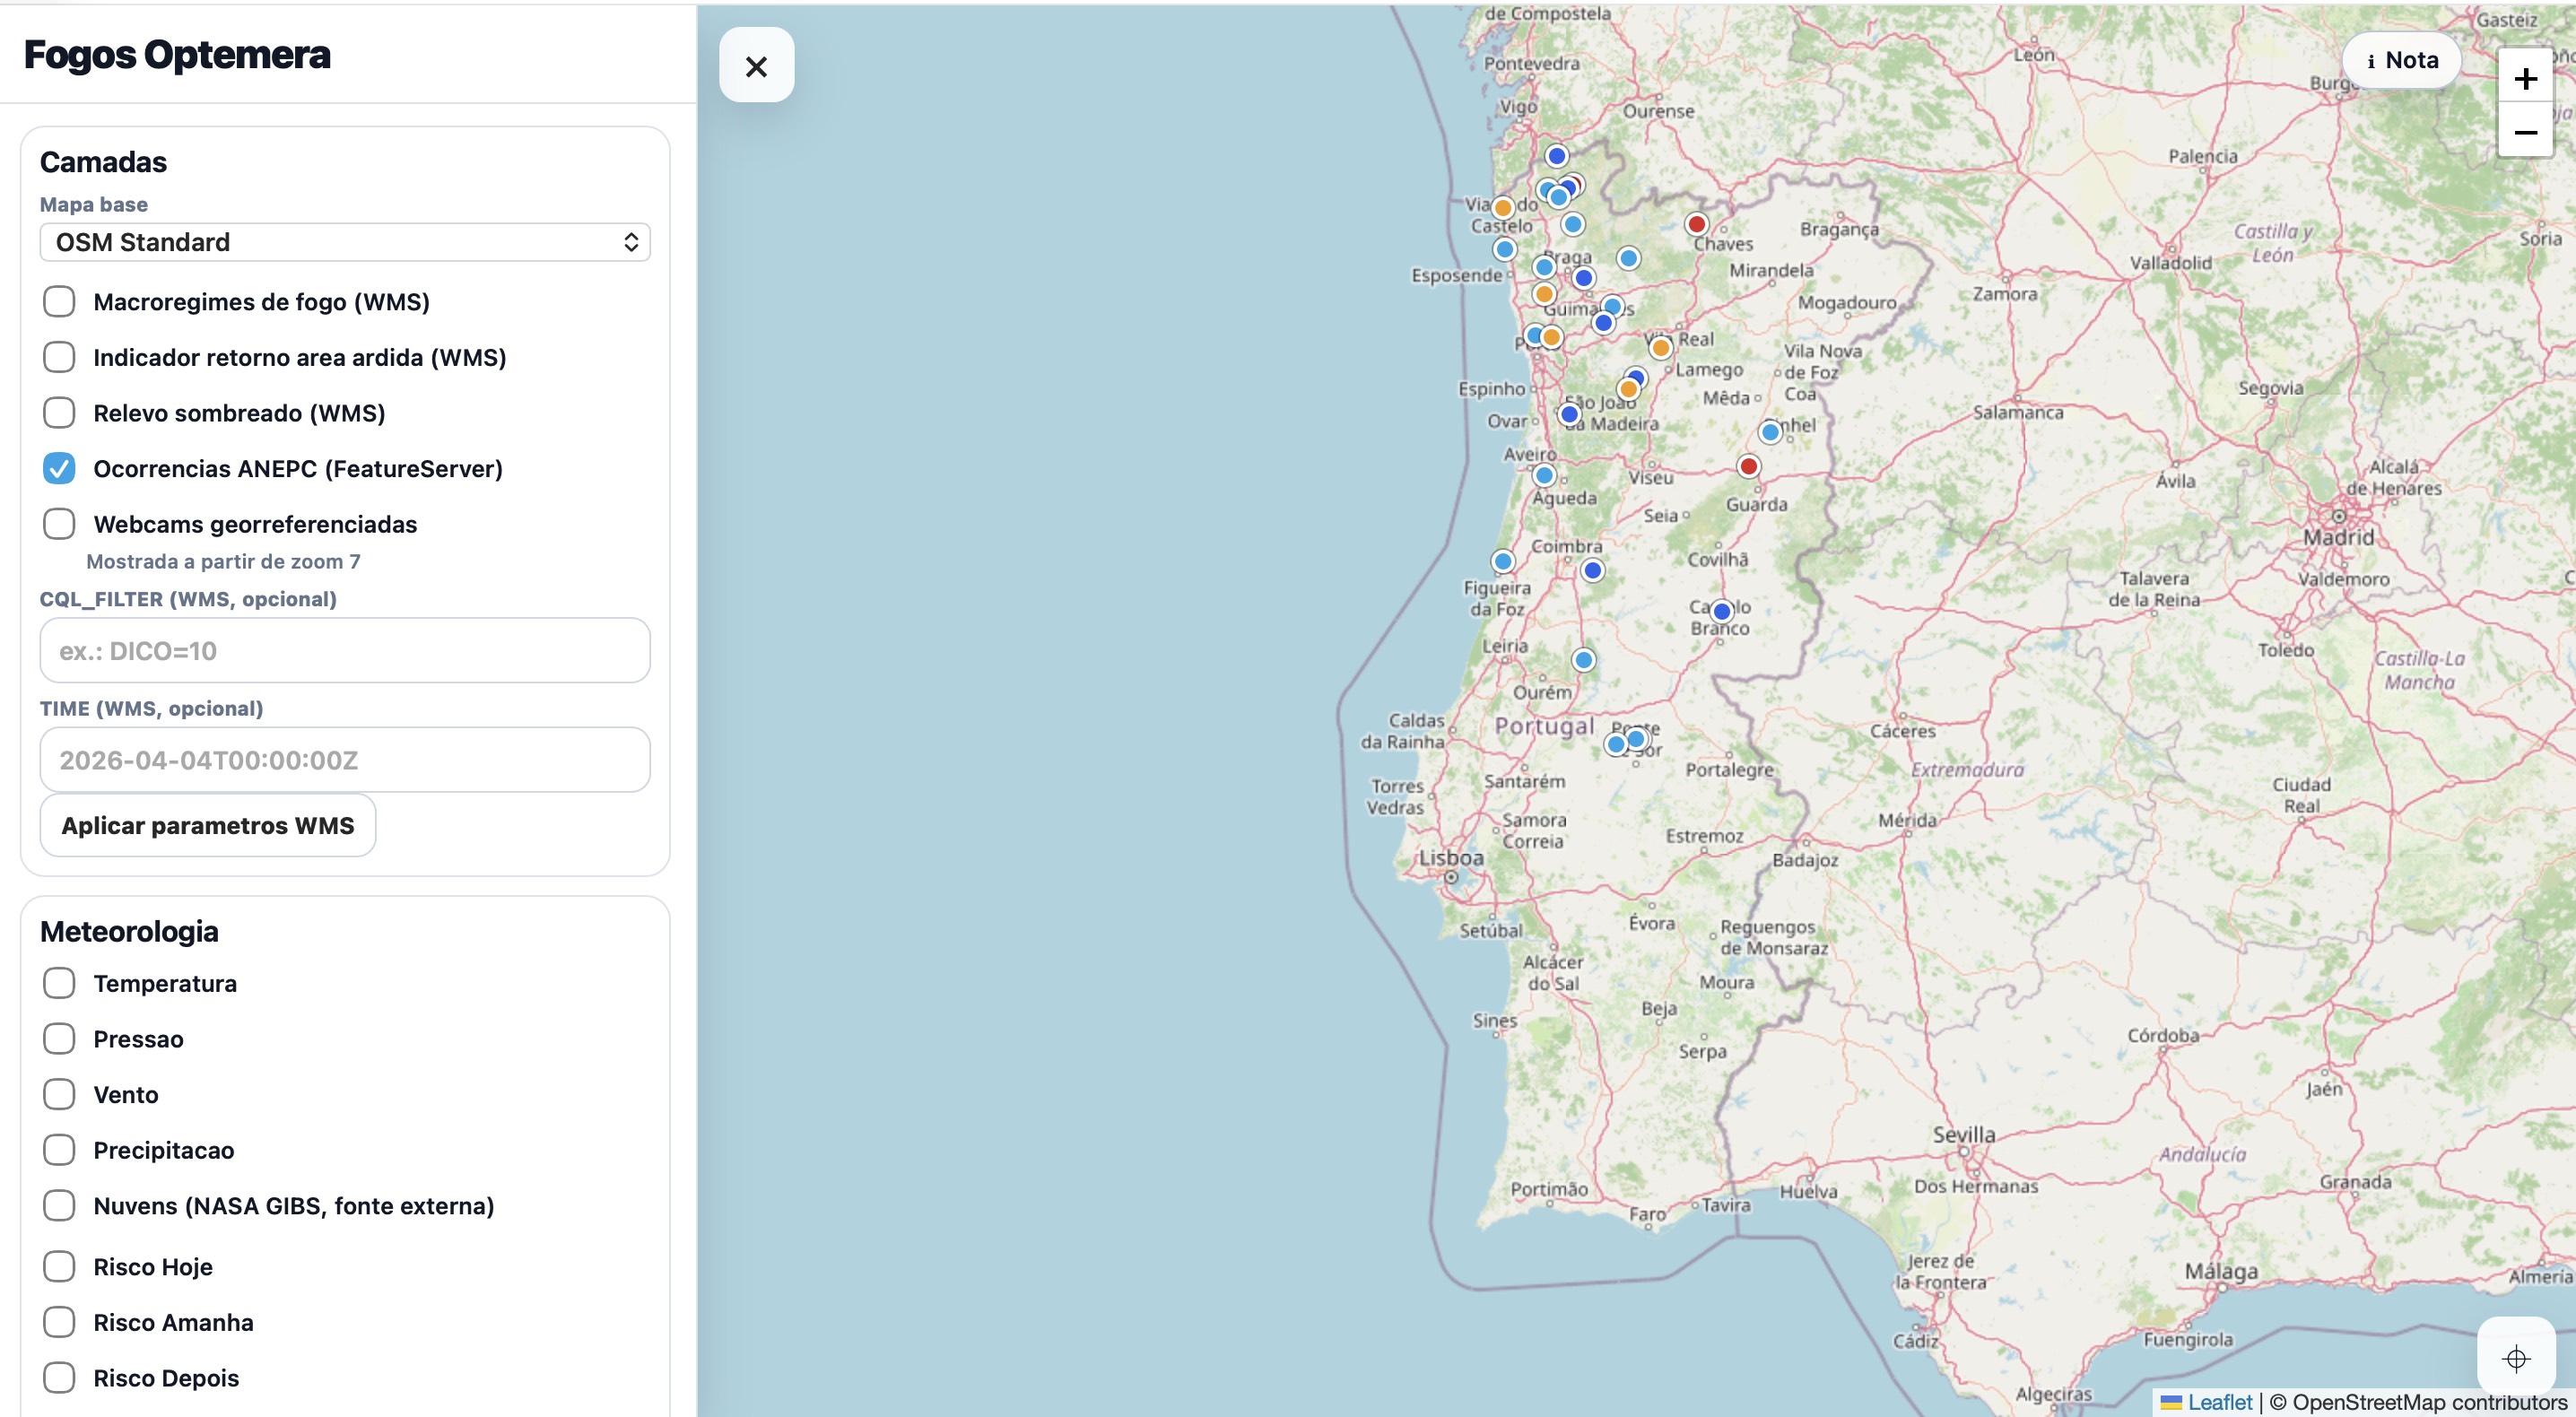Click the northernmost dark blue marker
Image resolution: width=2576 pixels, height=1417 pixels.
1556,156
